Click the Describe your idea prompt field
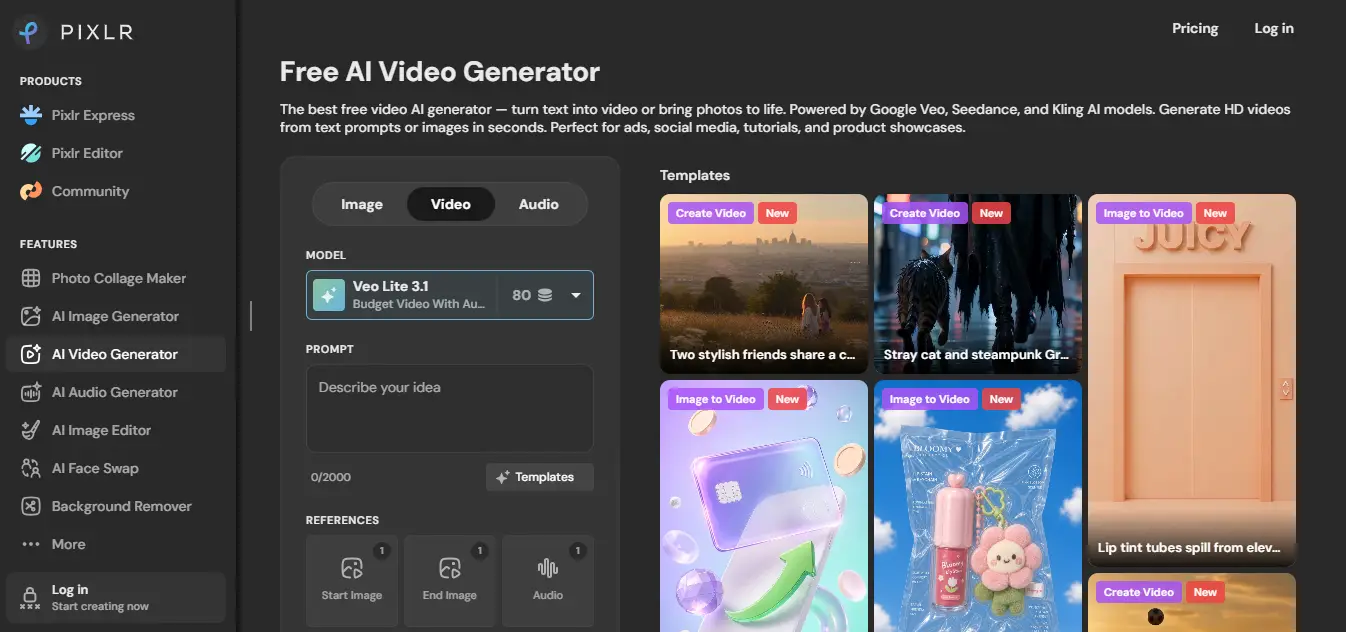Screen dimensions: 1346x632 (450, 408)
